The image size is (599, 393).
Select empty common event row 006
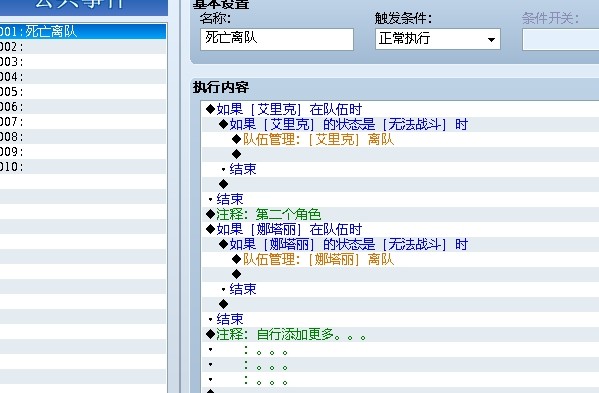pyautogui.click(x=83, y=107)
